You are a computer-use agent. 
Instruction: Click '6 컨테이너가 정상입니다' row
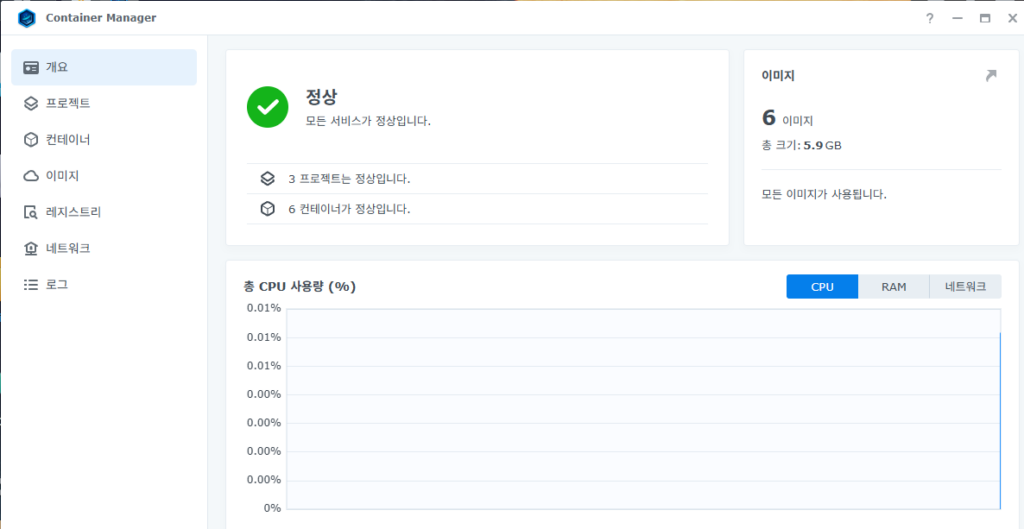(349, 209)
